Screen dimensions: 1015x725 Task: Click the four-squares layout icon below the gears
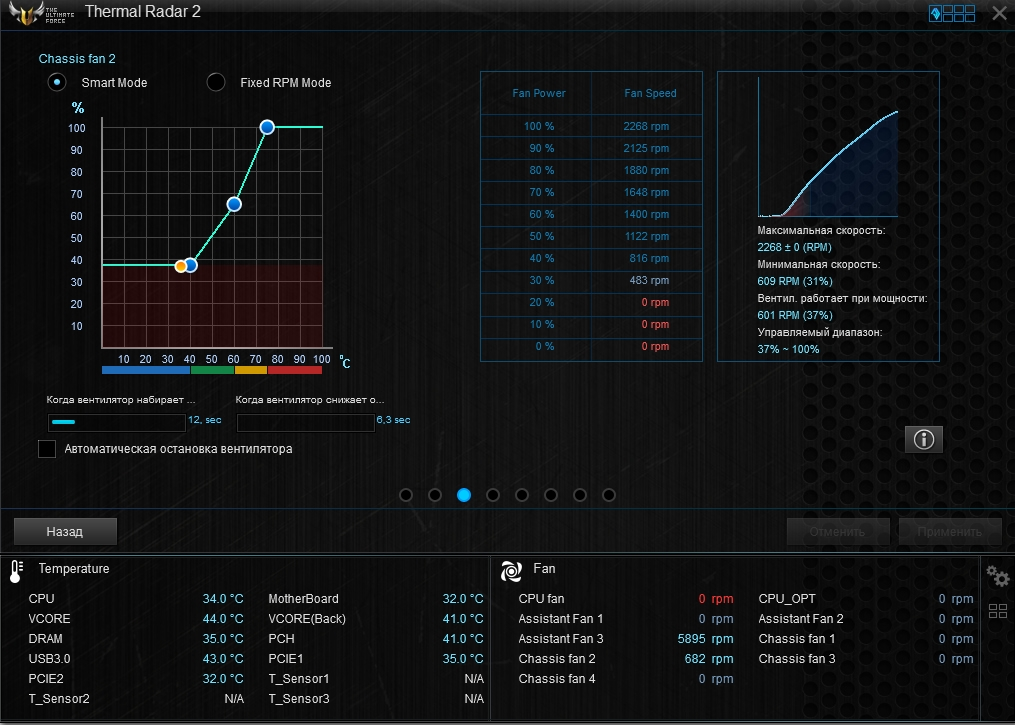tap(998, 611)
